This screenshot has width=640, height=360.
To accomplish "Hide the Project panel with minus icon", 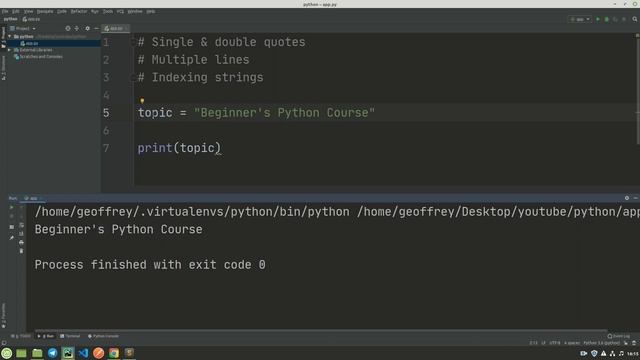I will 96,29.
